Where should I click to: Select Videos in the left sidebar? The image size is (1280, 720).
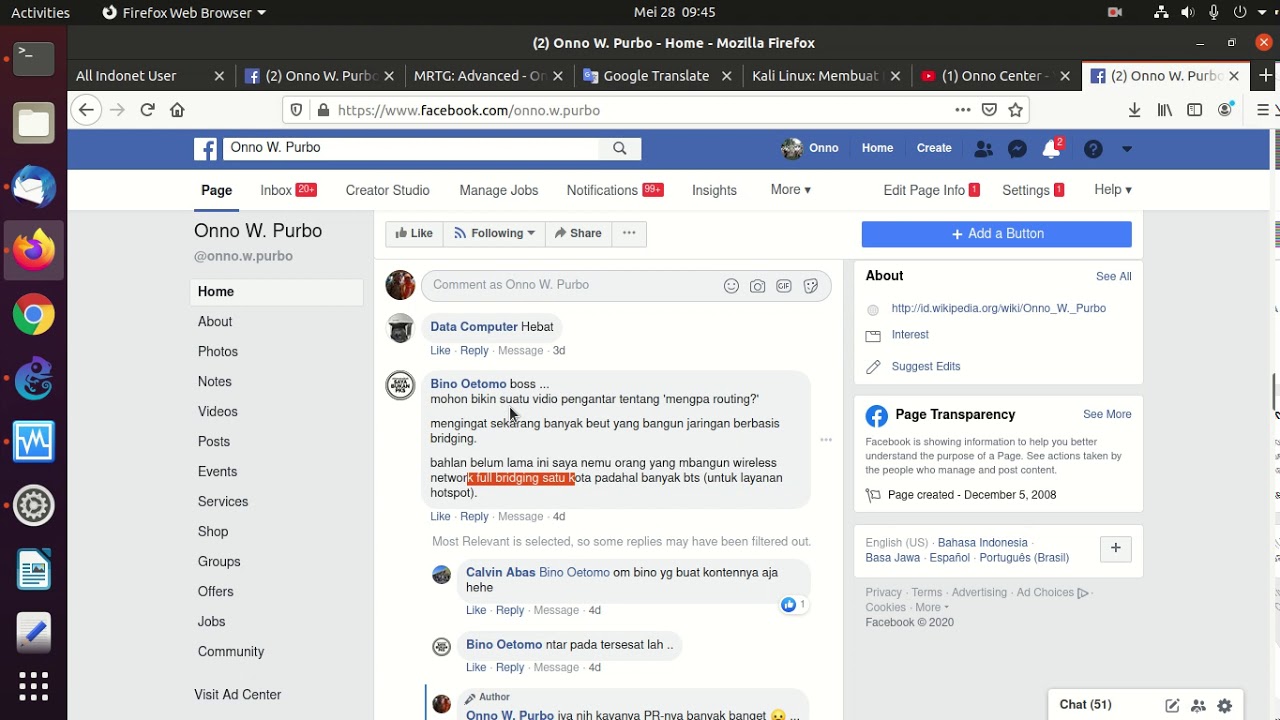pos(218,412)
